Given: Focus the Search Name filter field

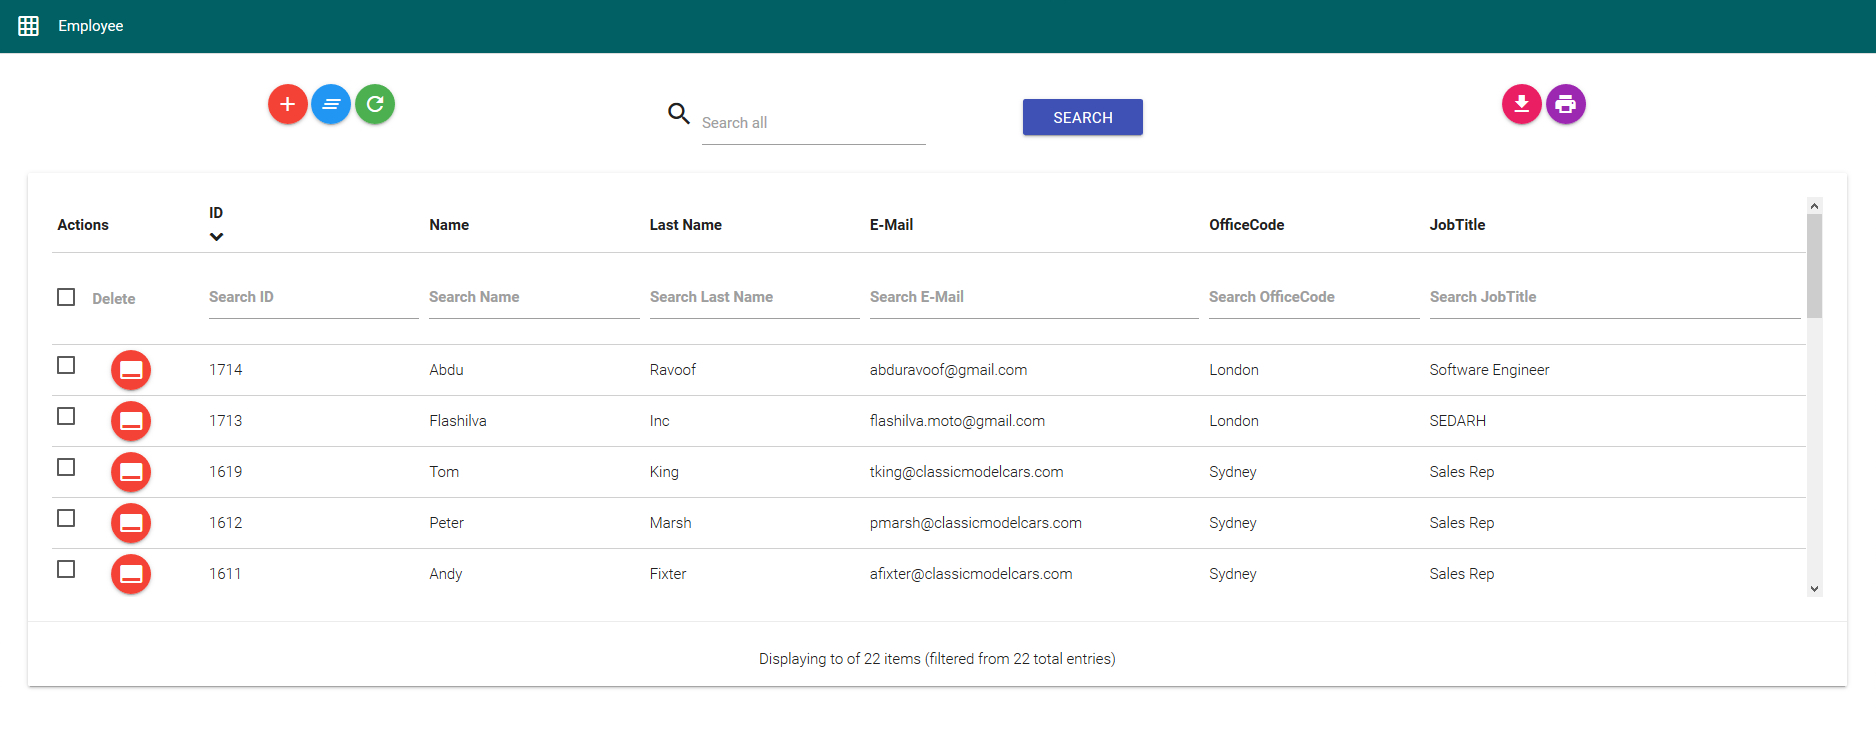Looking at the screenshot, I should (534, 298).
